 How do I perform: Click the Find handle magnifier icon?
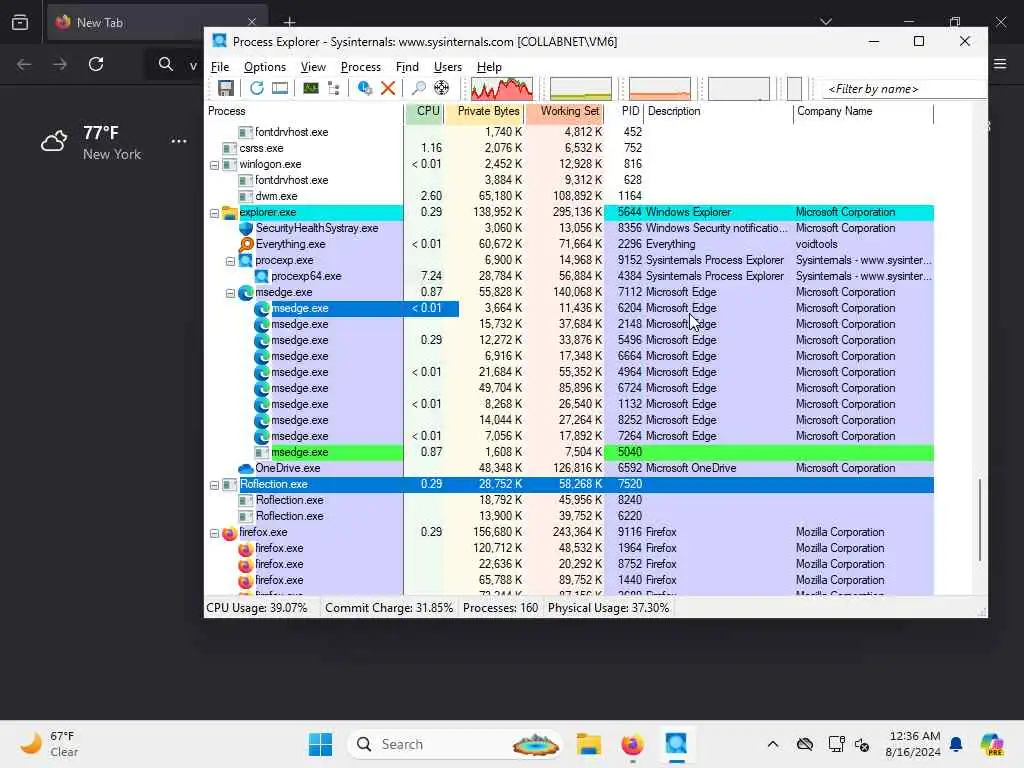[x=419, y=88]
